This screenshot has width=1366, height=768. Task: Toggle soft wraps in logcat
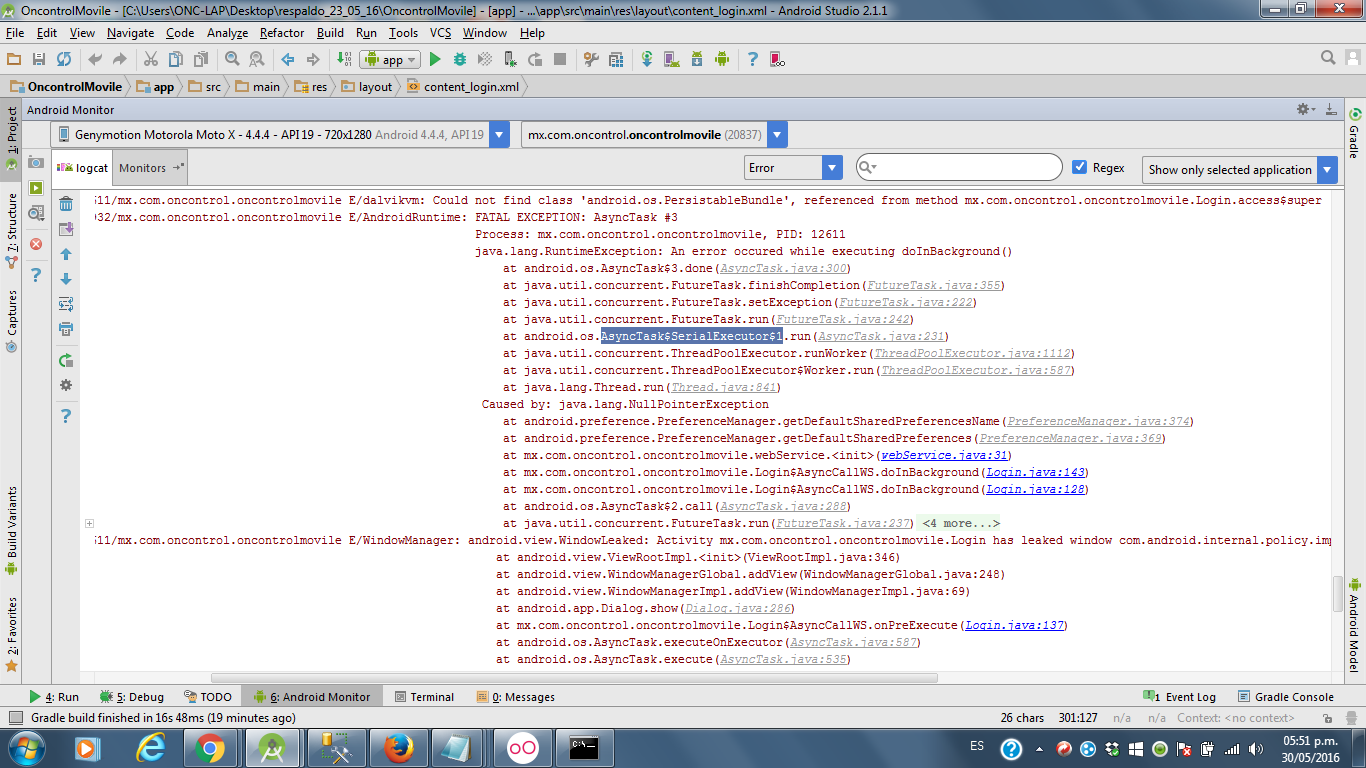click(66, 304)
